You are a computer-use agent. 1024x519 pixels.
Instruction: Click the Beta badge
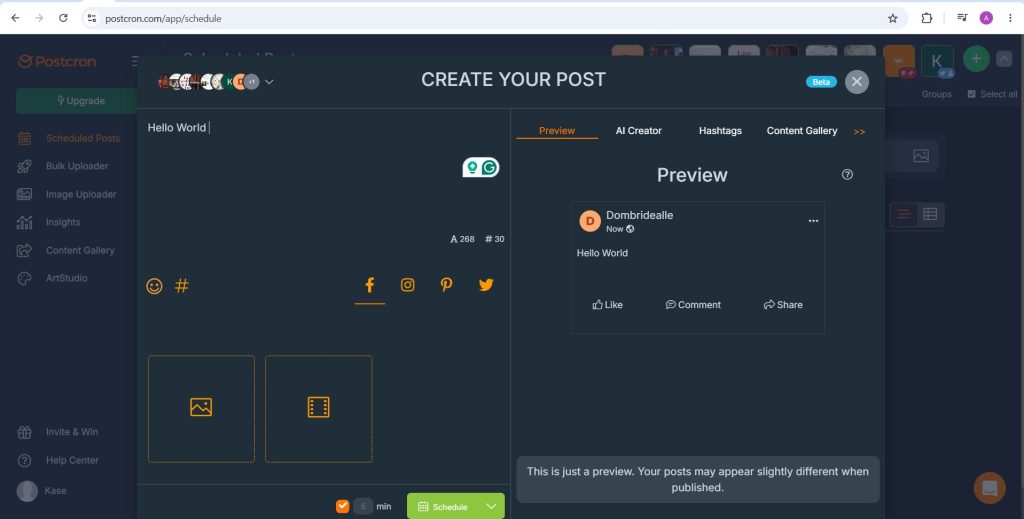tap(822, 82)
